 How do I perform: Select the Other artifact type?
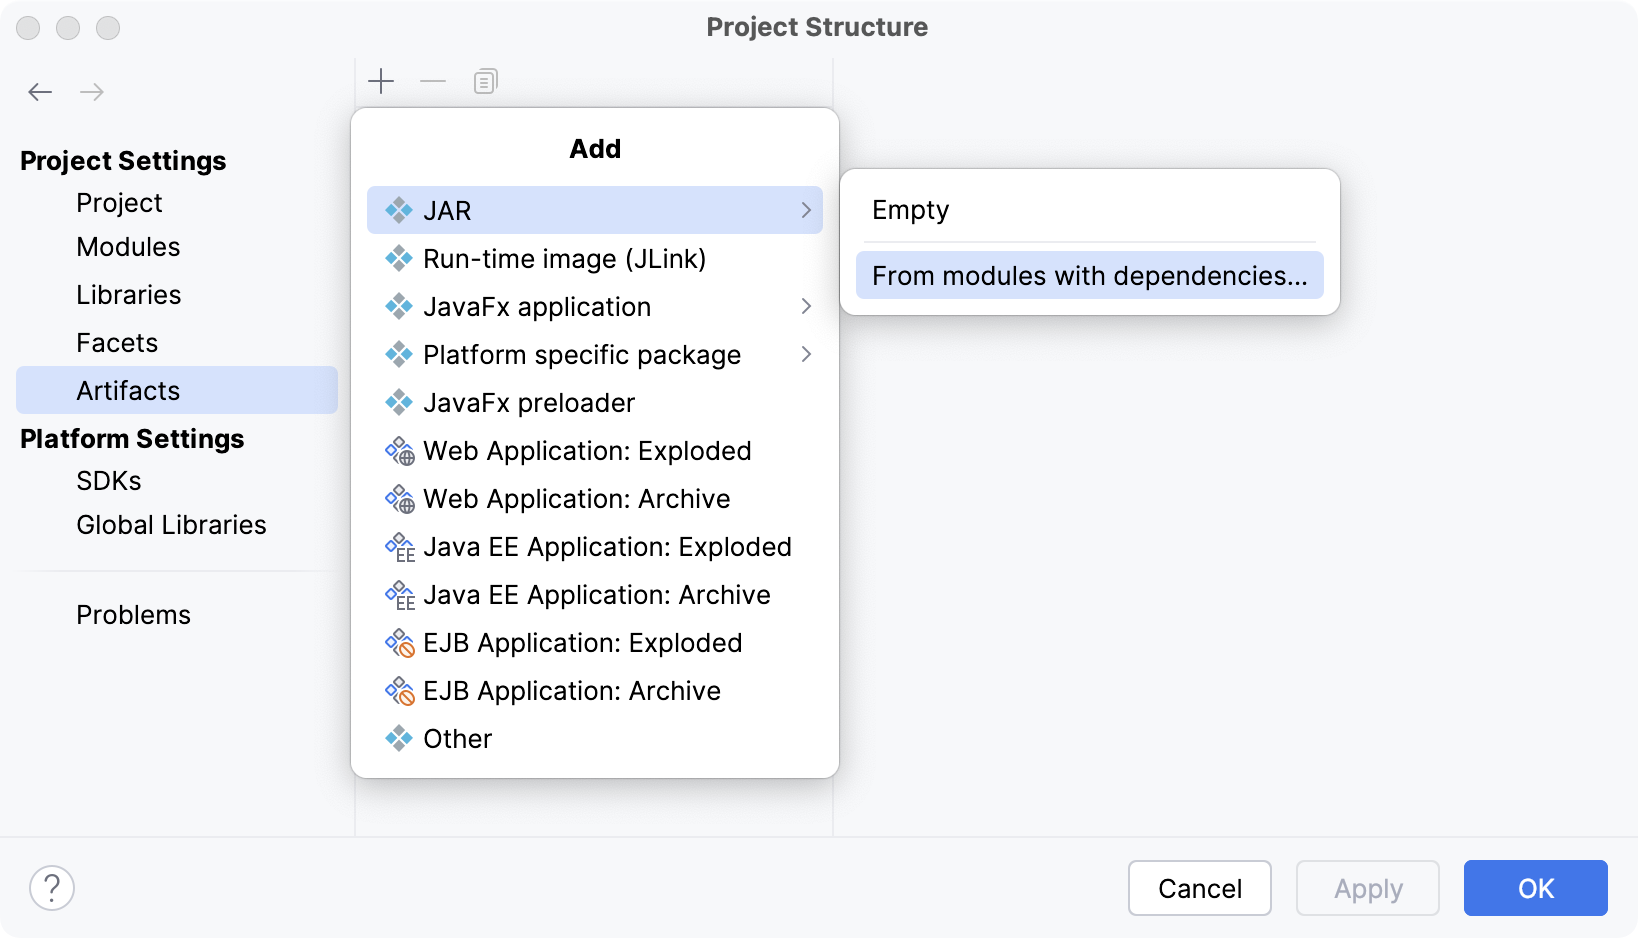point(457,738)
